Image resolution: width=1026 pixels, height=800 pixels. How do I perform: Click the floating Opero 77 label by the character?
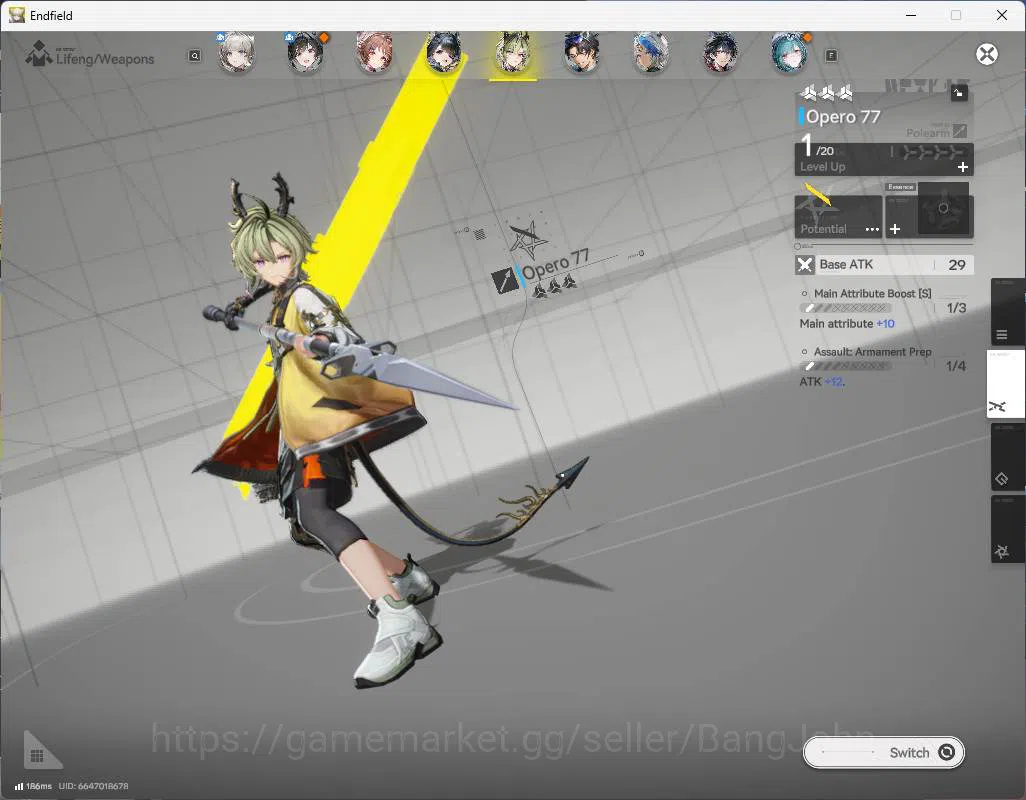(x=554, y=267)
